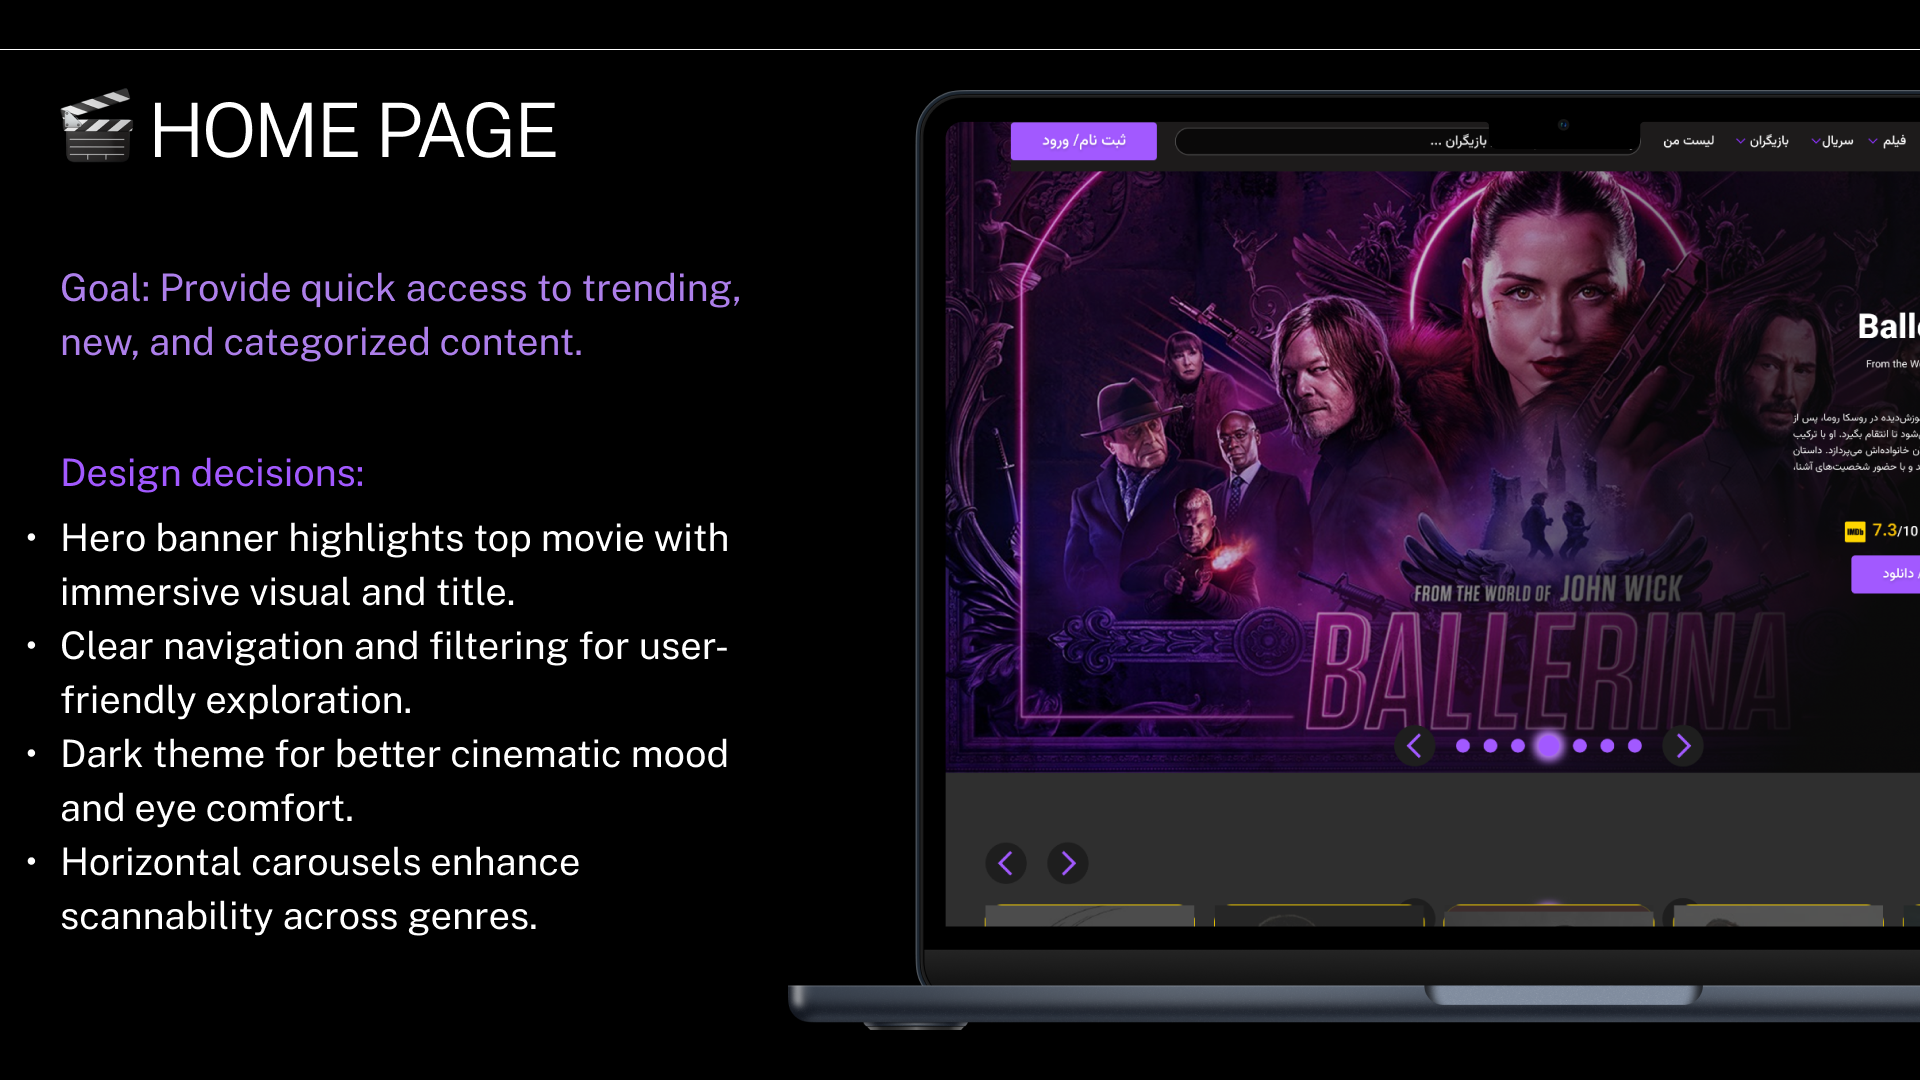Select the third hero slide dot
This screenshot has width=1920, height=1080.
tap(1518, 746)
